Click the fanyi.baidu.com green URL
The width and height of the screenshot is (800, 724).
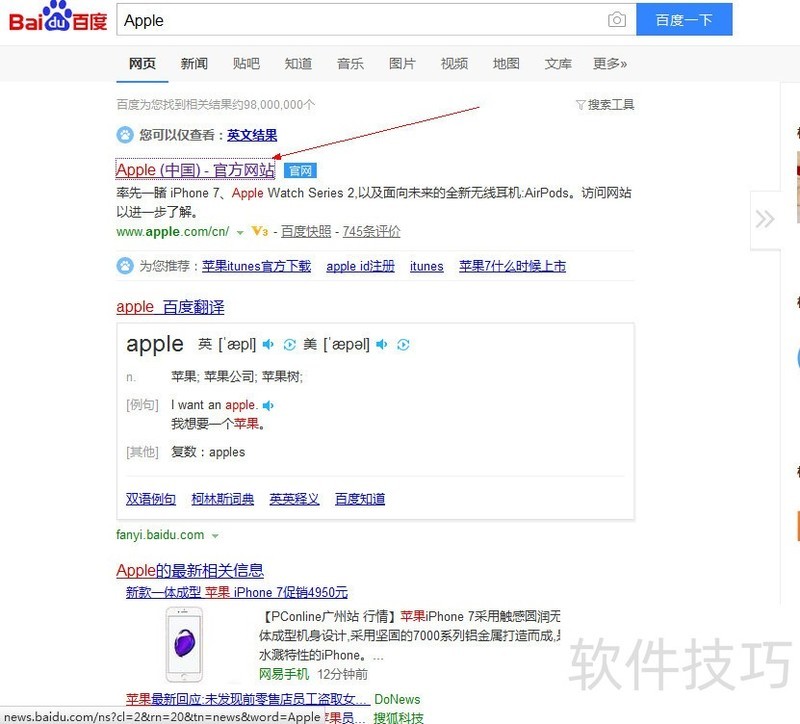click(160, 535)
